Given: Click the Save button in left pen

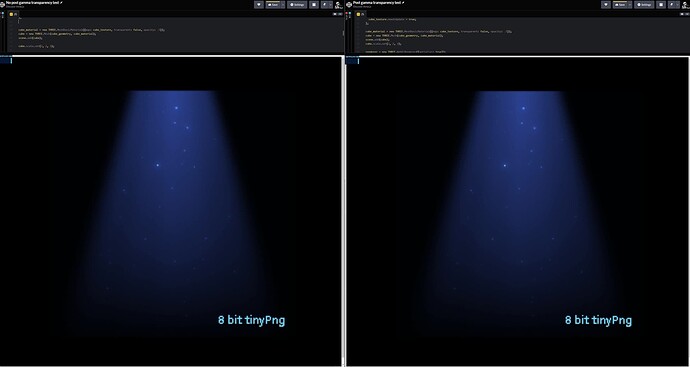Looking at the screenshot, I should 273,4.
